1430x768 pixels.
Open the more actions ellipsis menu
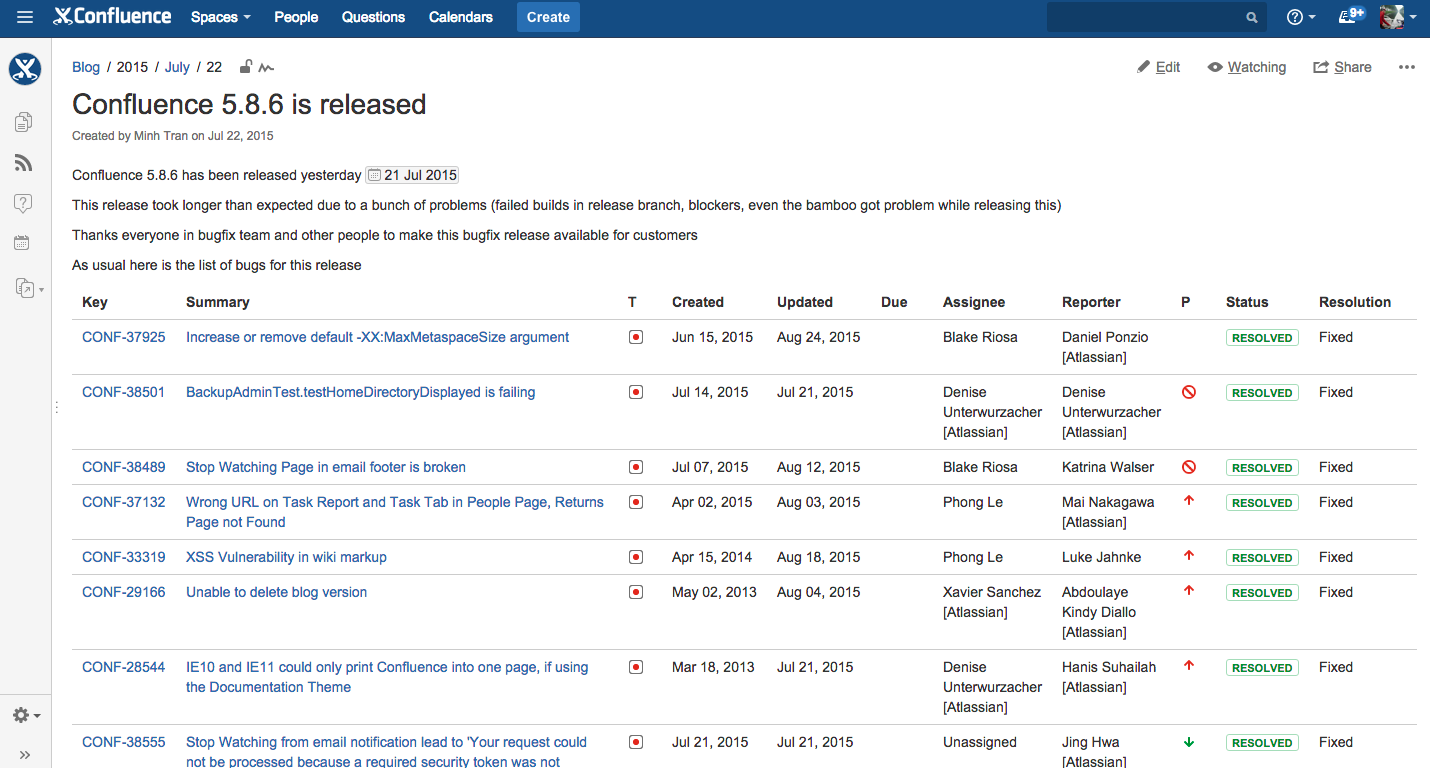(x=1406, y=67)
